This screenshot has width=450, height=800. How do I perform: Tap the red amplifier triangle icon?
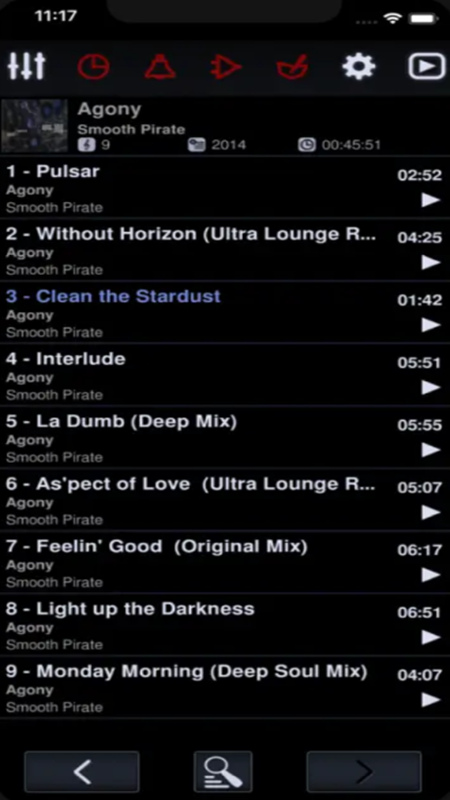(226, 67)
